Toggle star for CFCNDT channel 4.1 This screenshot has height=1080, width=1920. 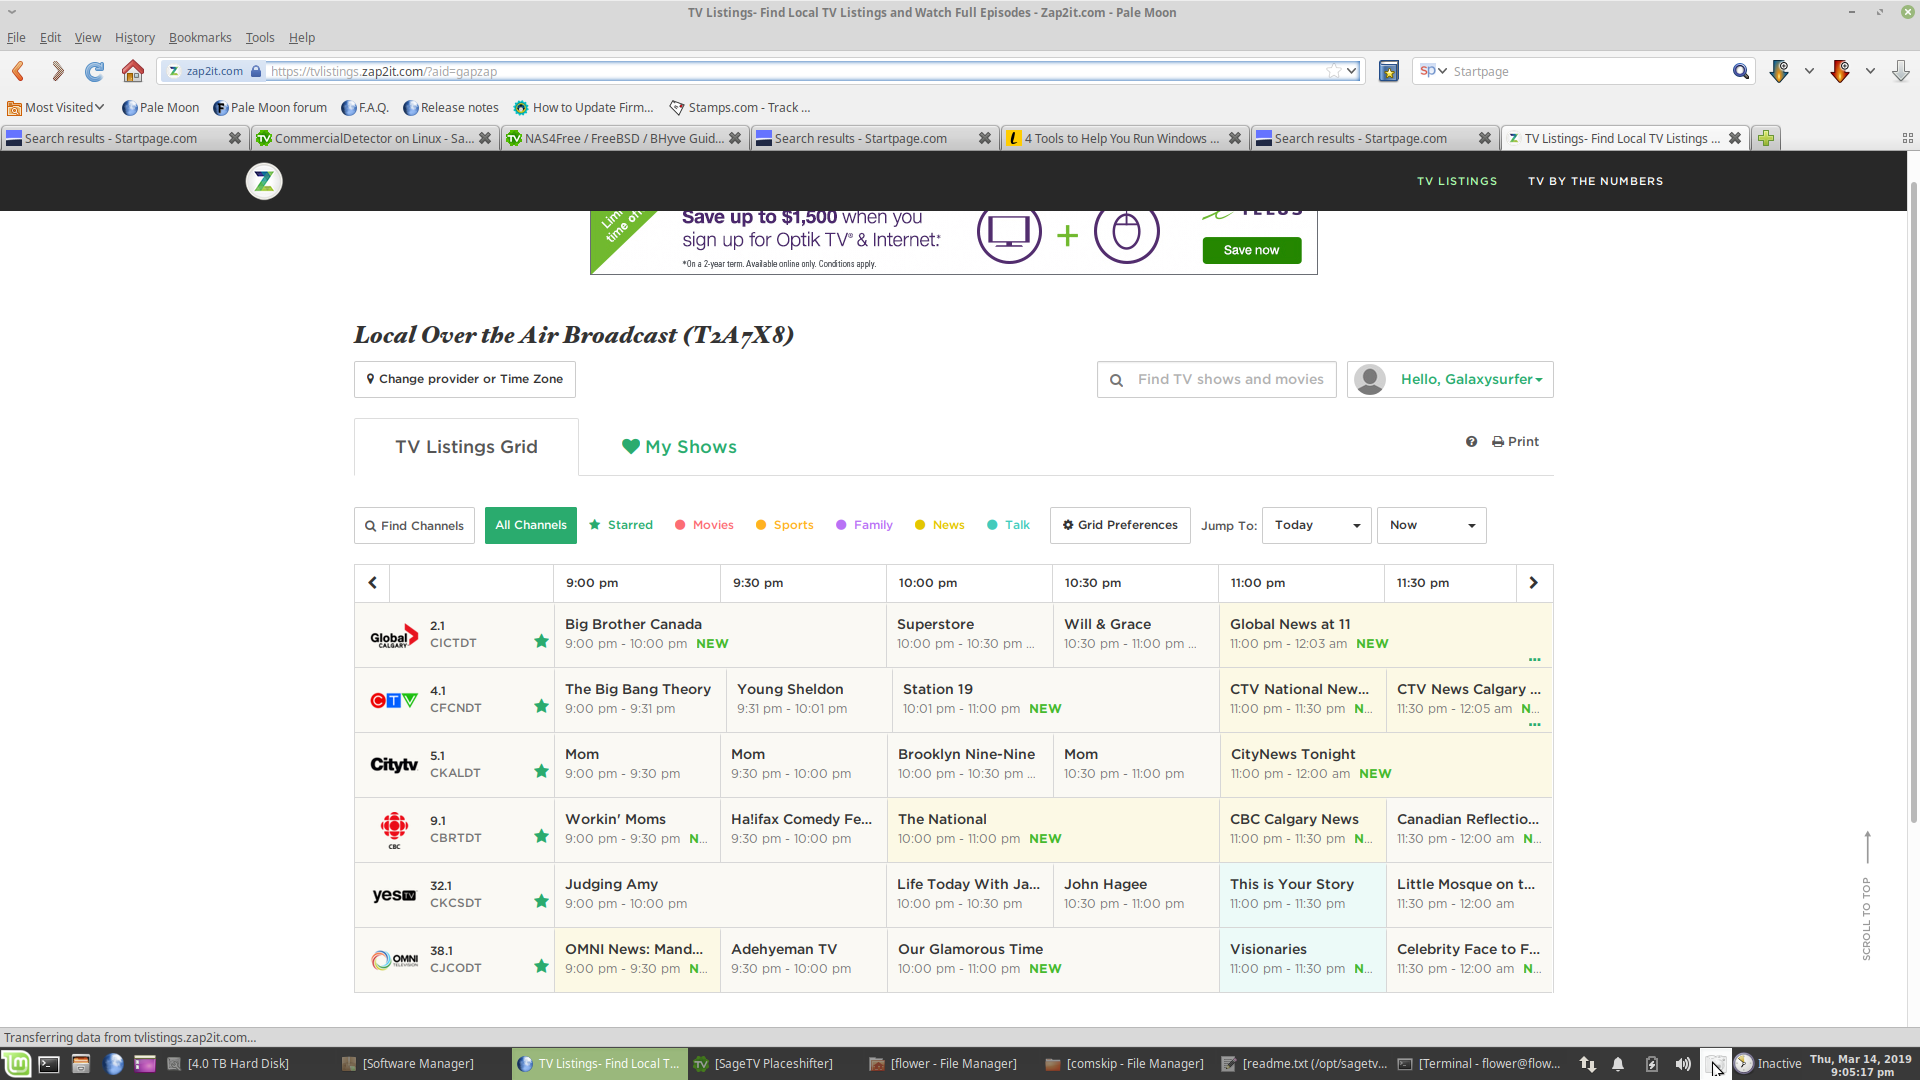[541, 706]
